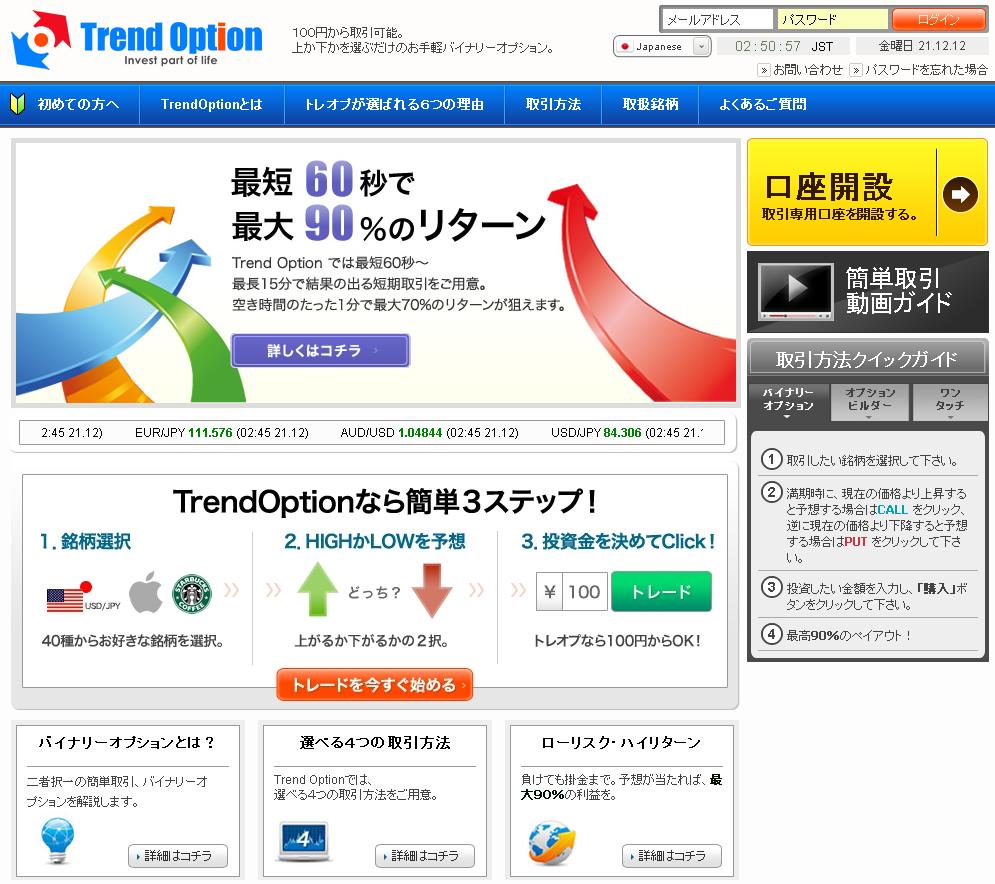Open よくあるご質問 in the navigation bar

coord(763,104)
